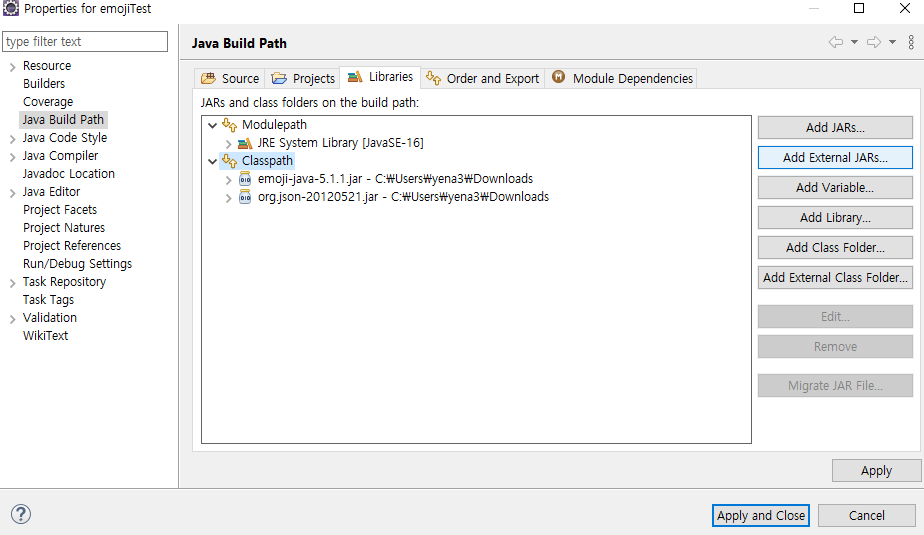Open back history dropdown arrow
The height and width of the screenshot is (535, 924).
click(x=854, y=42)
